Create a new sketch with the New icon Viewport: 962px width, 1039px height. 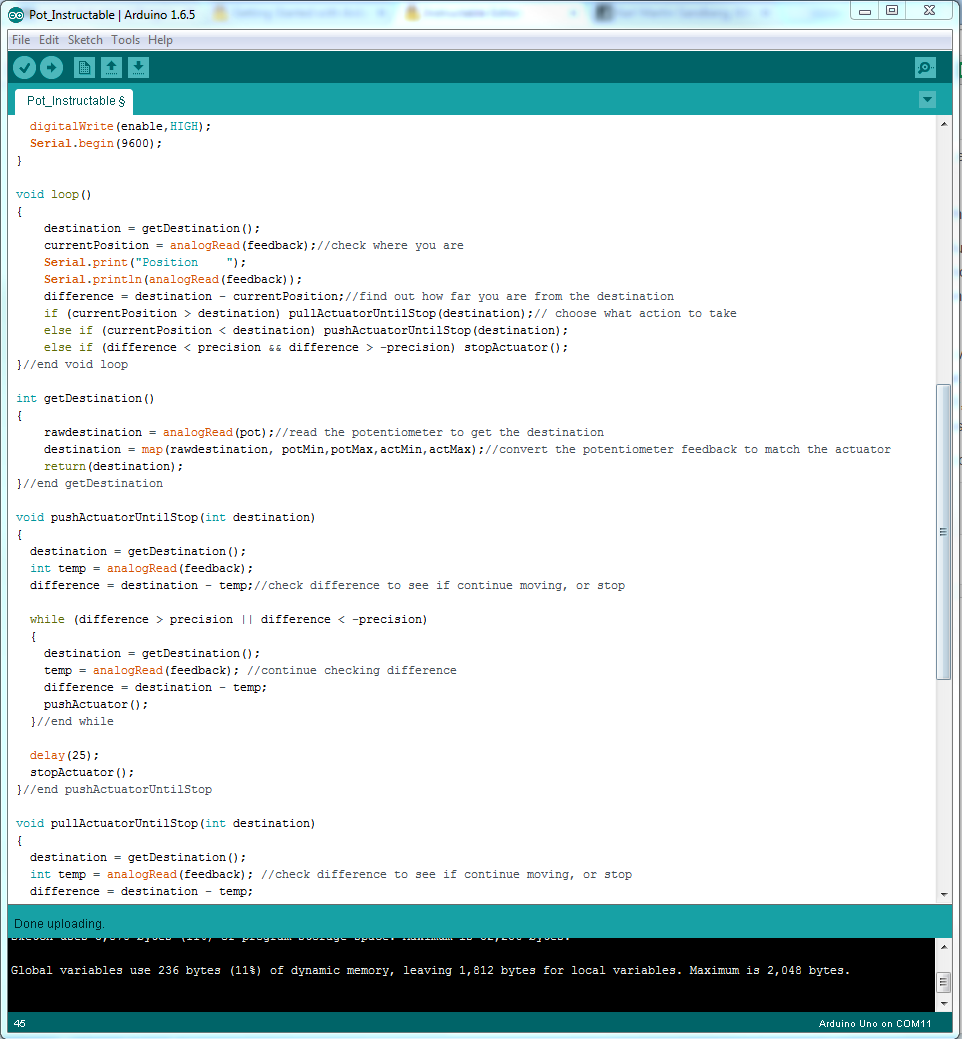pos(84,68)
